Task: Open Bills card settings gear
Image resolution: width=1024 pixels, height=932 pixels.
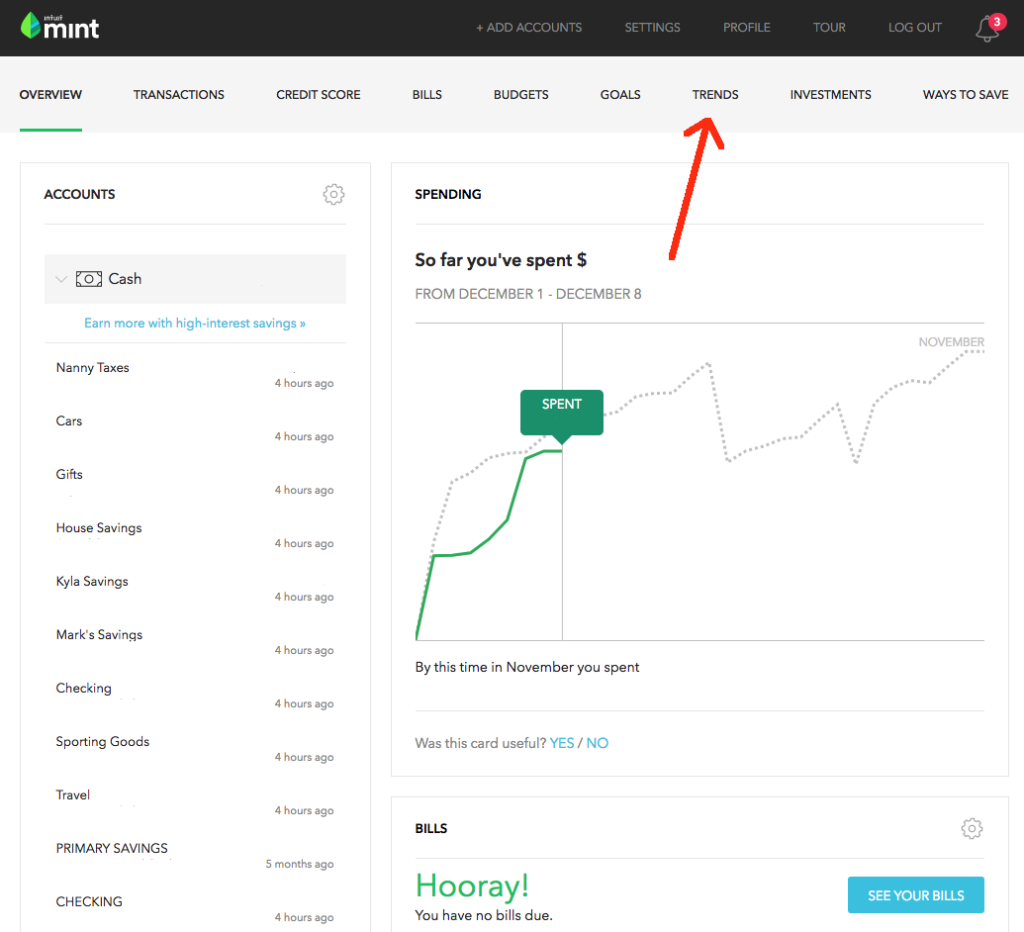Action: pos(972,828)
